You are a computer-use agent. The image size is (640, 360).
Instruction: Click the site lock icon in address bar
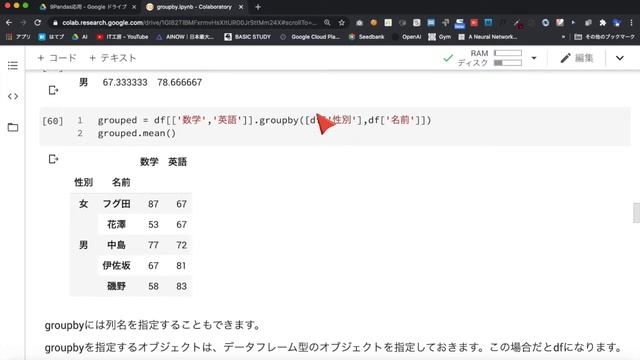click(55, 23)
